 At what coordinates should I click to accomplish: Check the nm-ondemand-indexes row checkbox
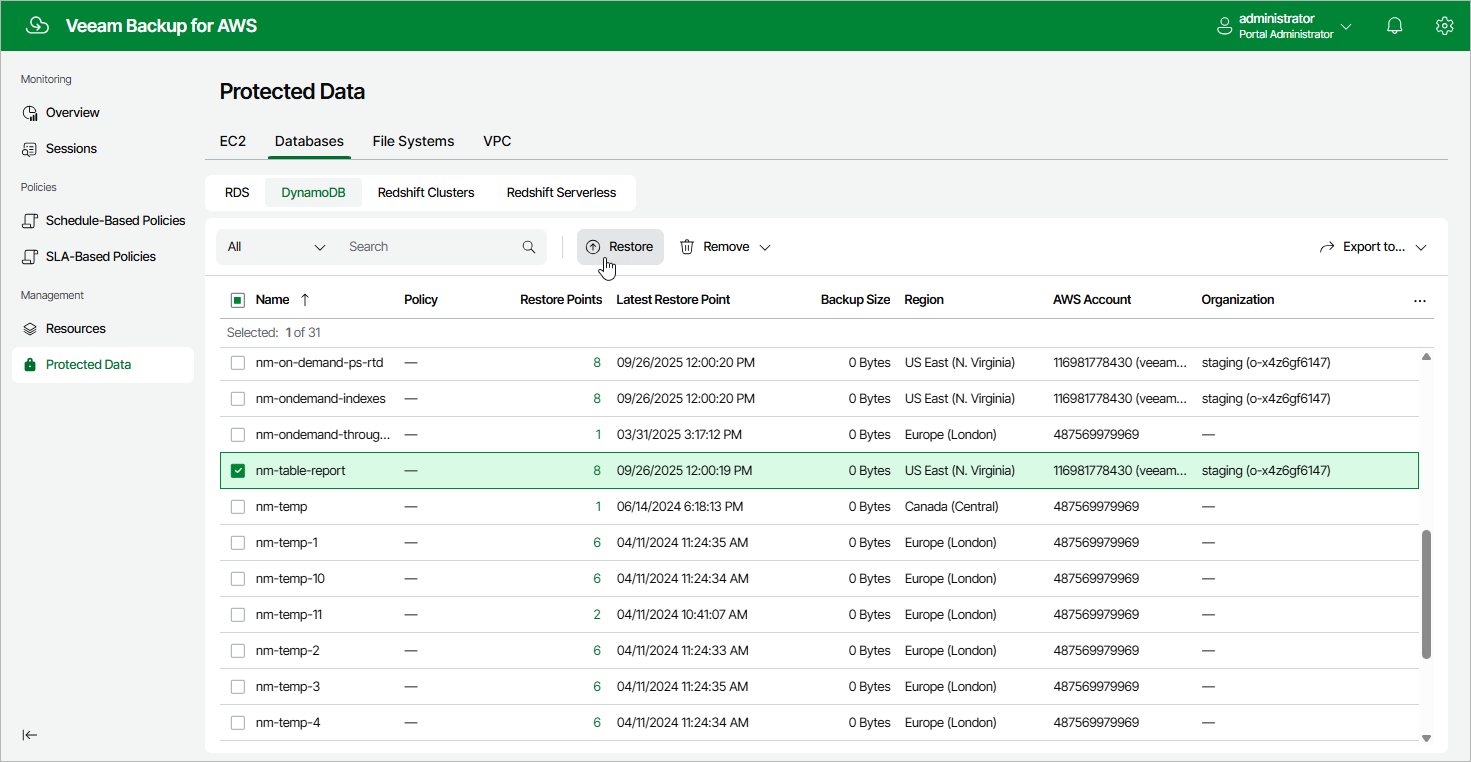238,399
